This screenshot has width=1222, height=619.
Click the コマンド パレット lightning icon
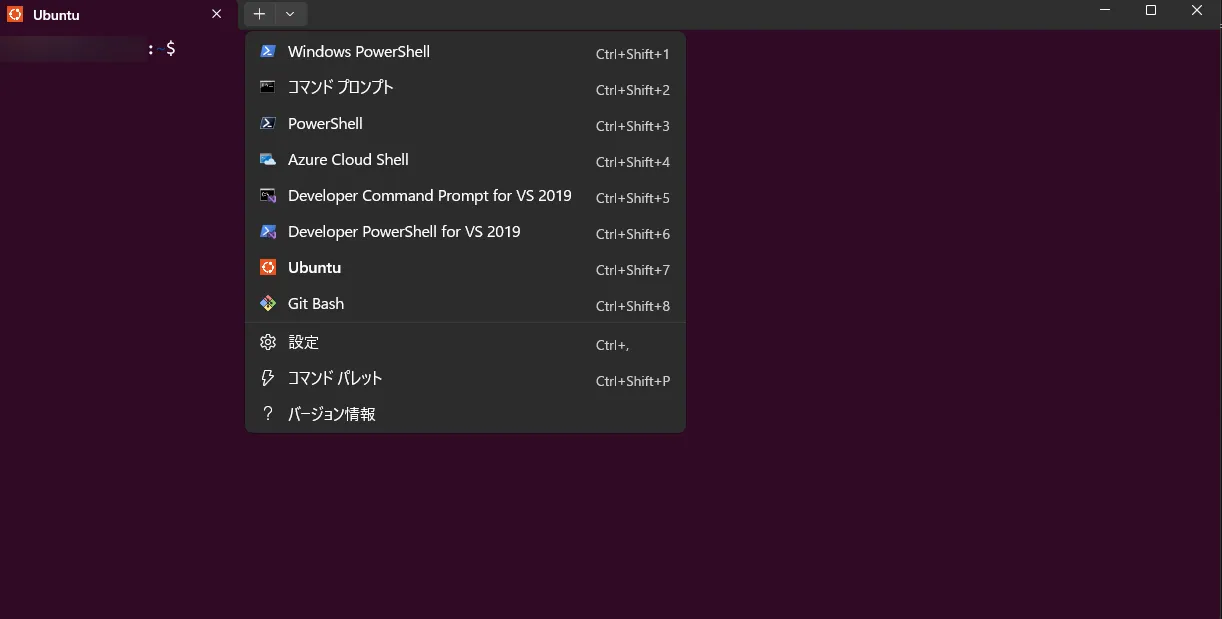267,378
